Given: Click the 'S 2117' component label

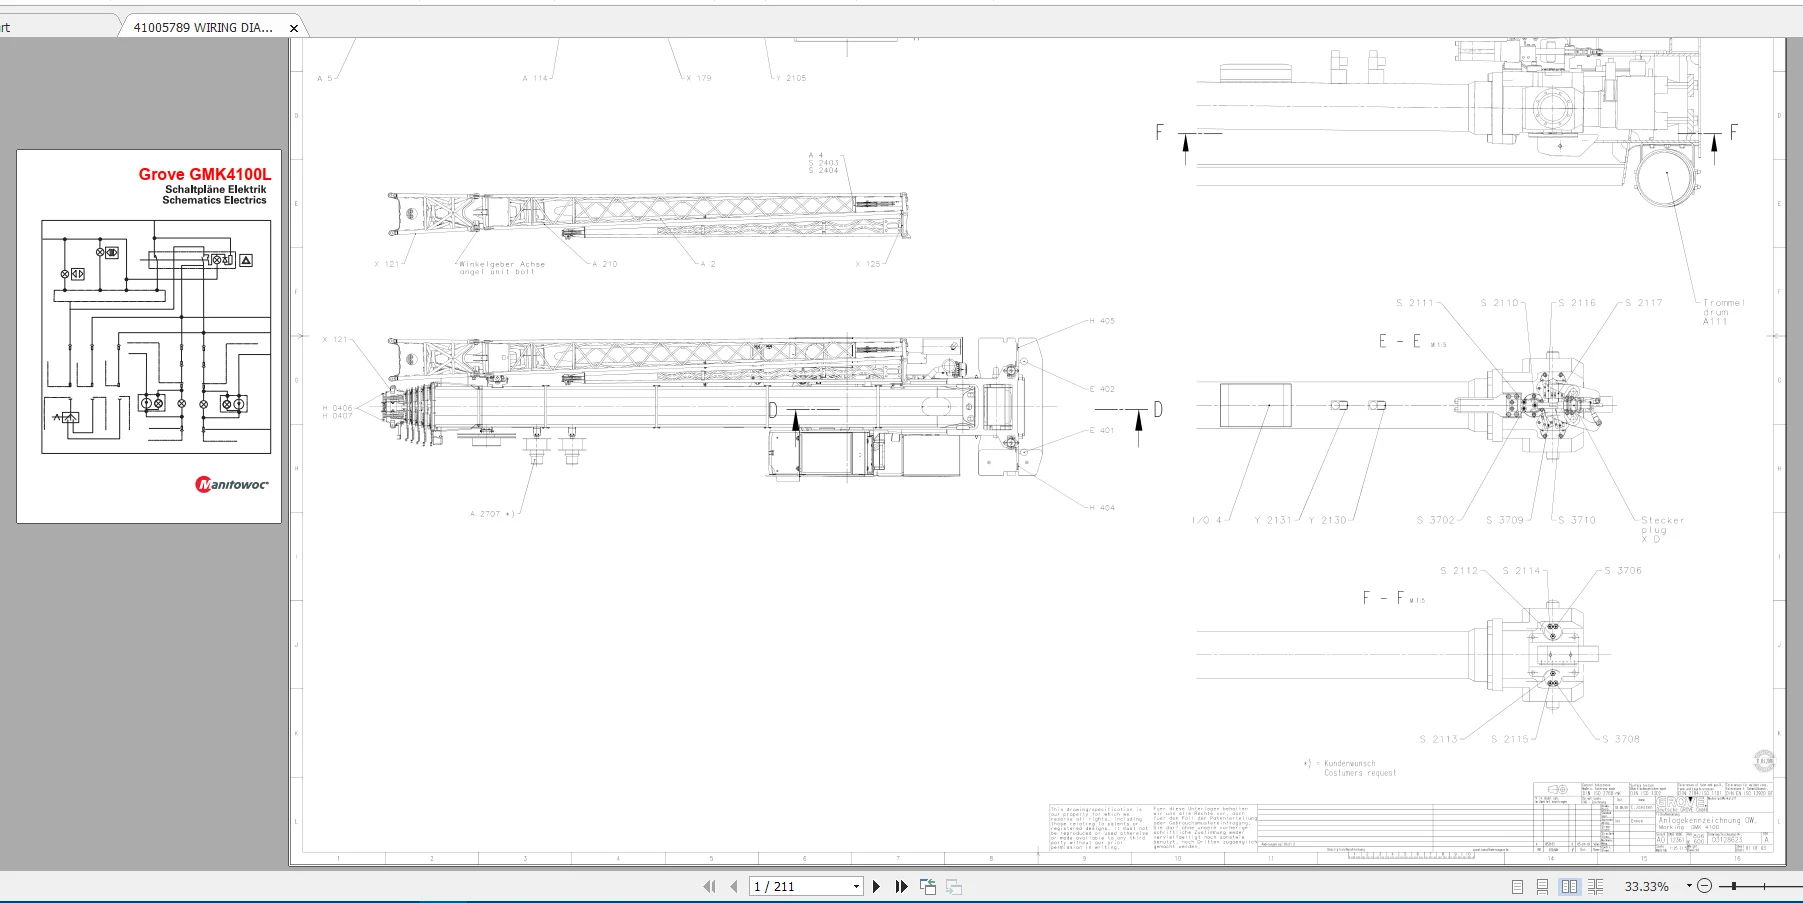Looking at the screenshot, I should point(1643,303).
